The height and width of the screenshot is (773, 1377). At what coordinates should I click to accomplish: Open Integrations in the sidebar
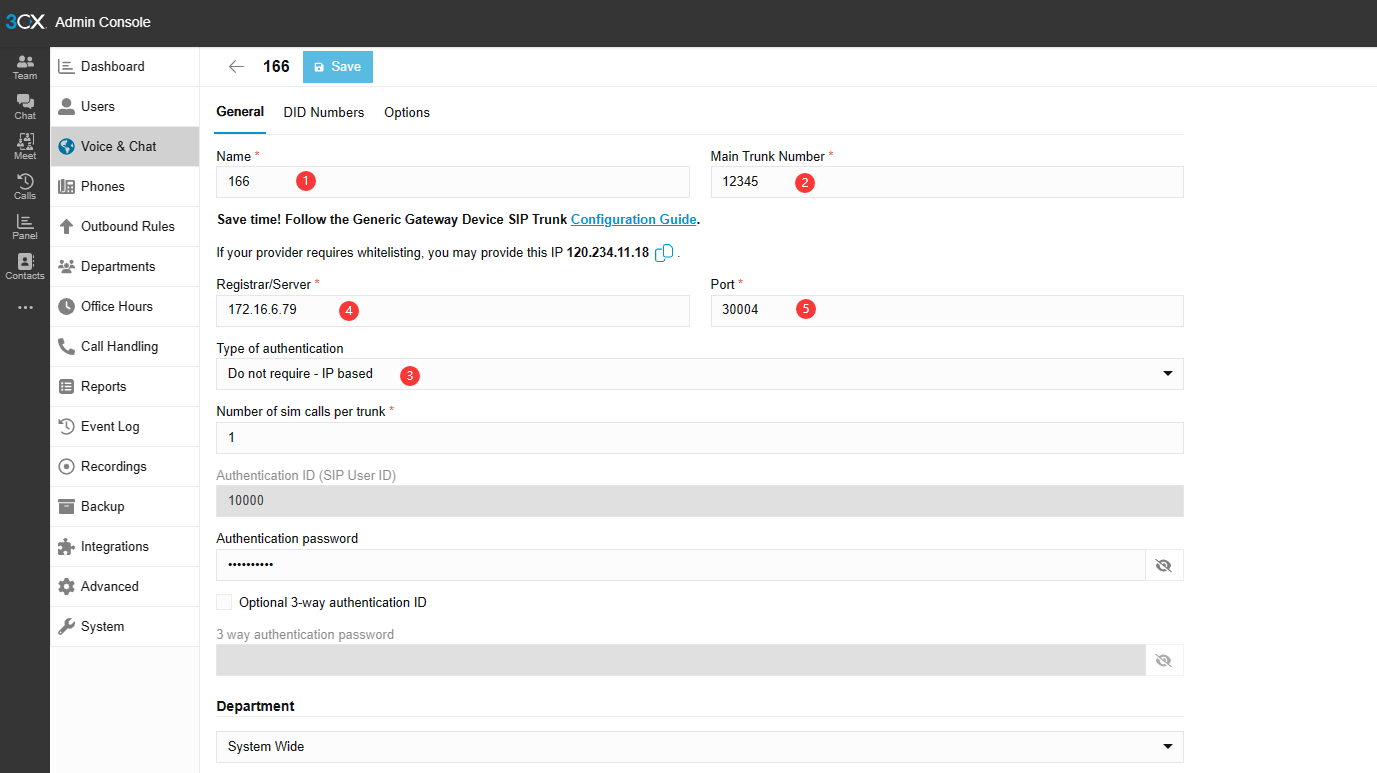(x=125, y=547)
